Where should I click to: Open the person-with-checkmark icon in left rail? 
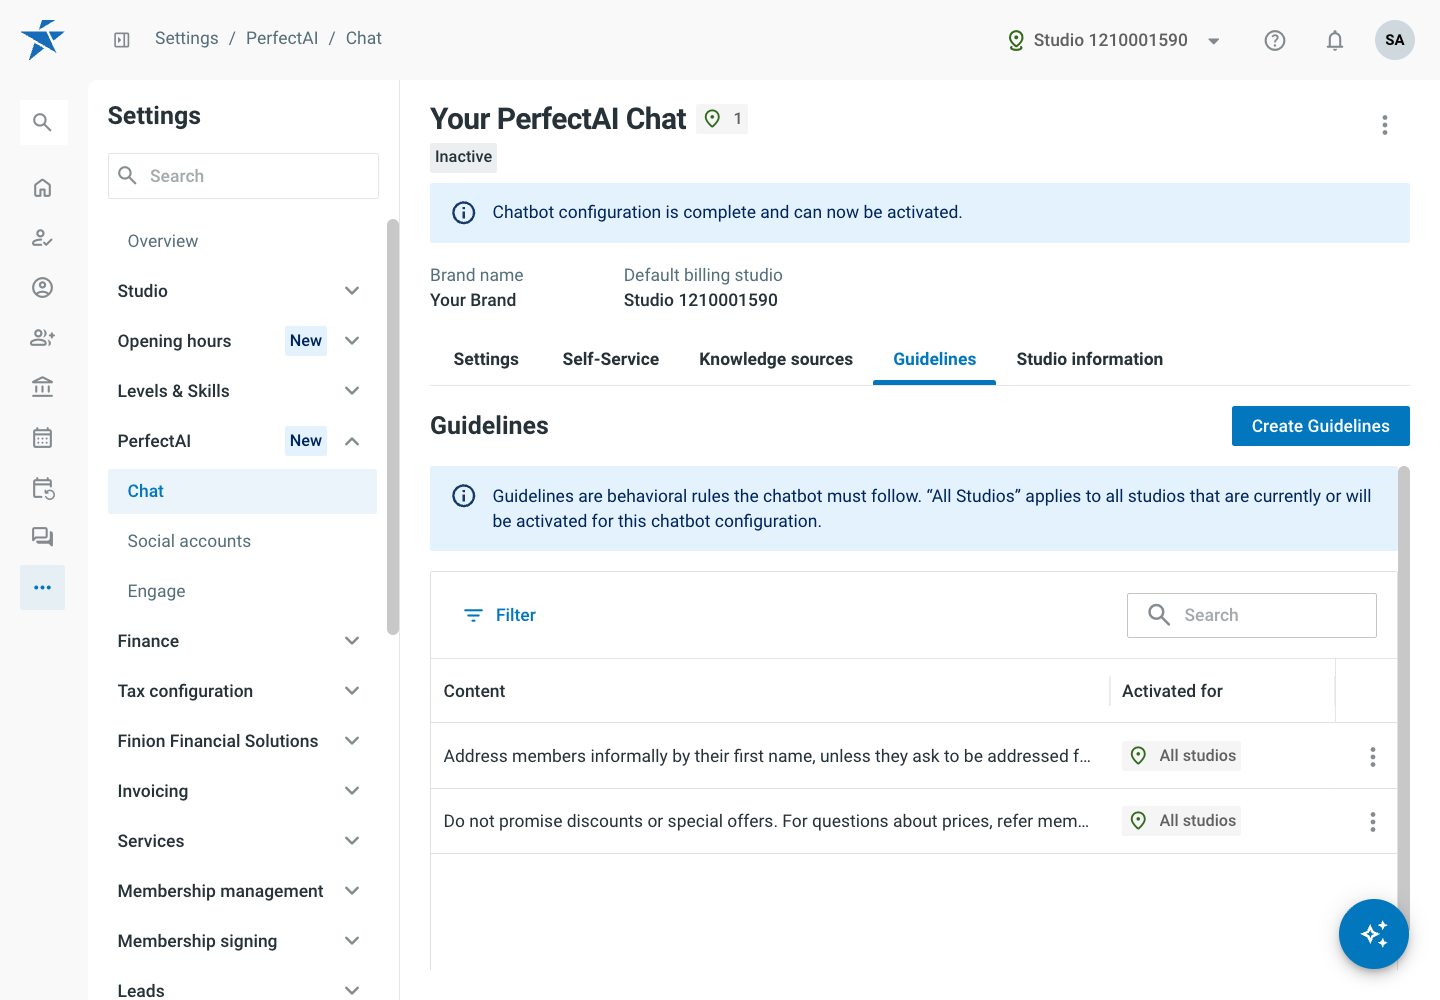[x=42, y=238]
